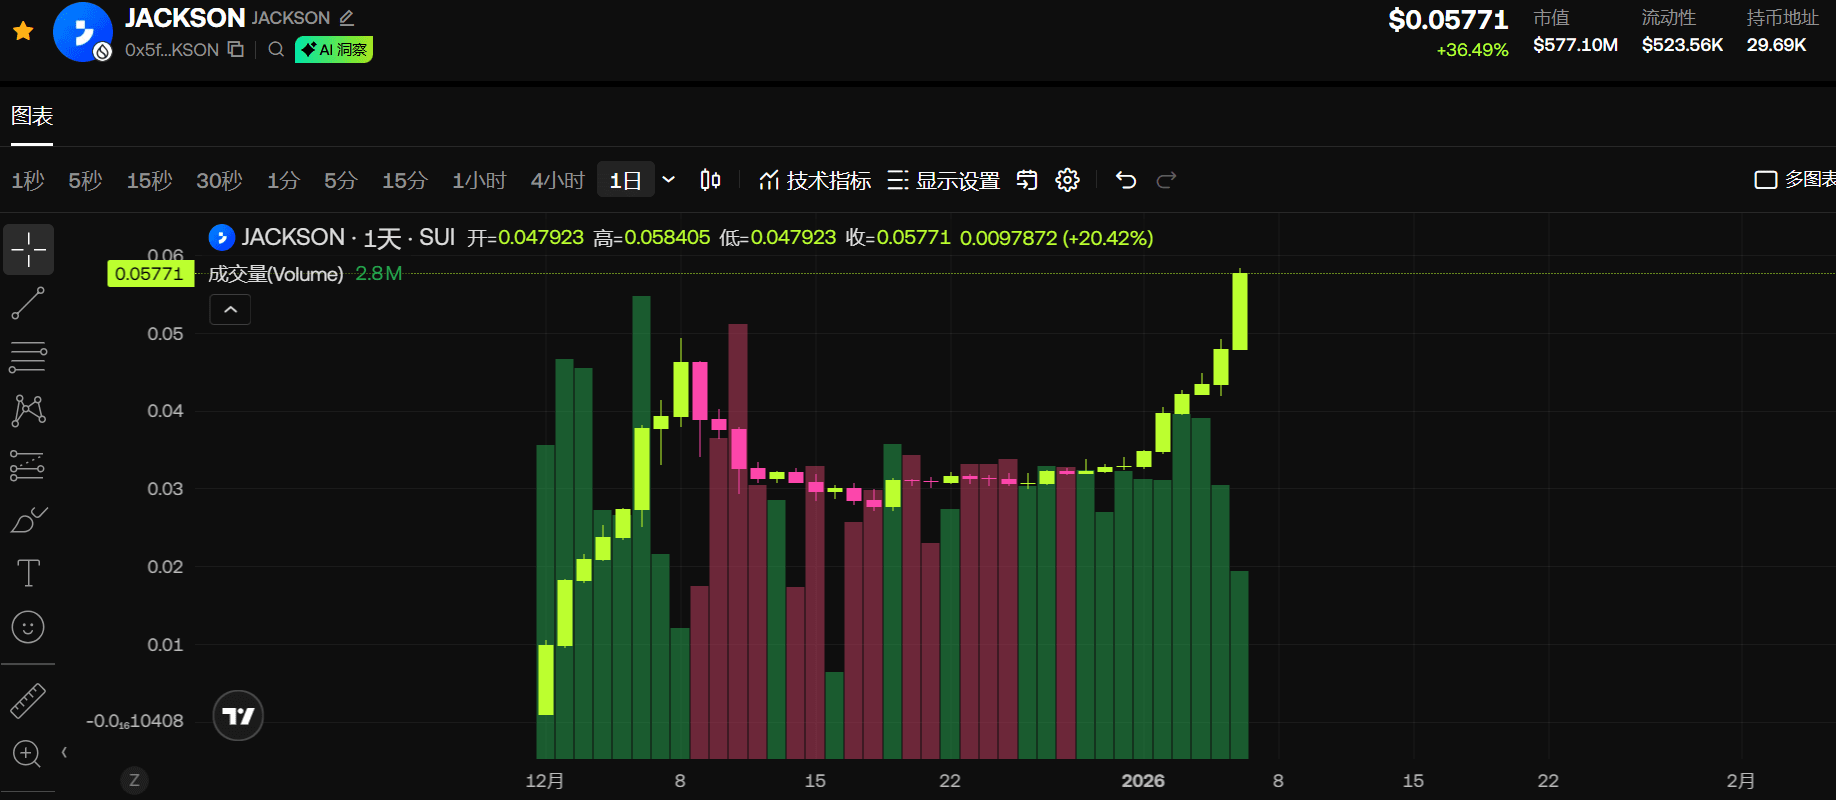Click the 流动性 $523.56K stat
Screen dimensions: 1836x800
[x=1682, y=31]
